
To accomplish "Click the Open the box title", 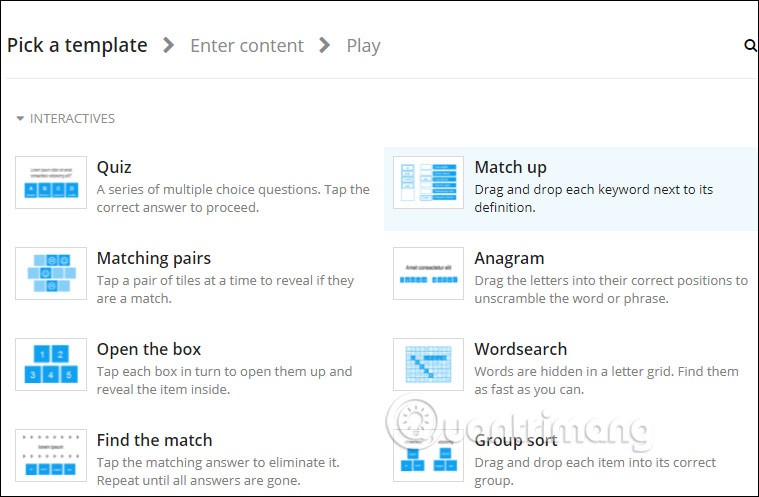I will pyautogui.click(x=149, y=349).
